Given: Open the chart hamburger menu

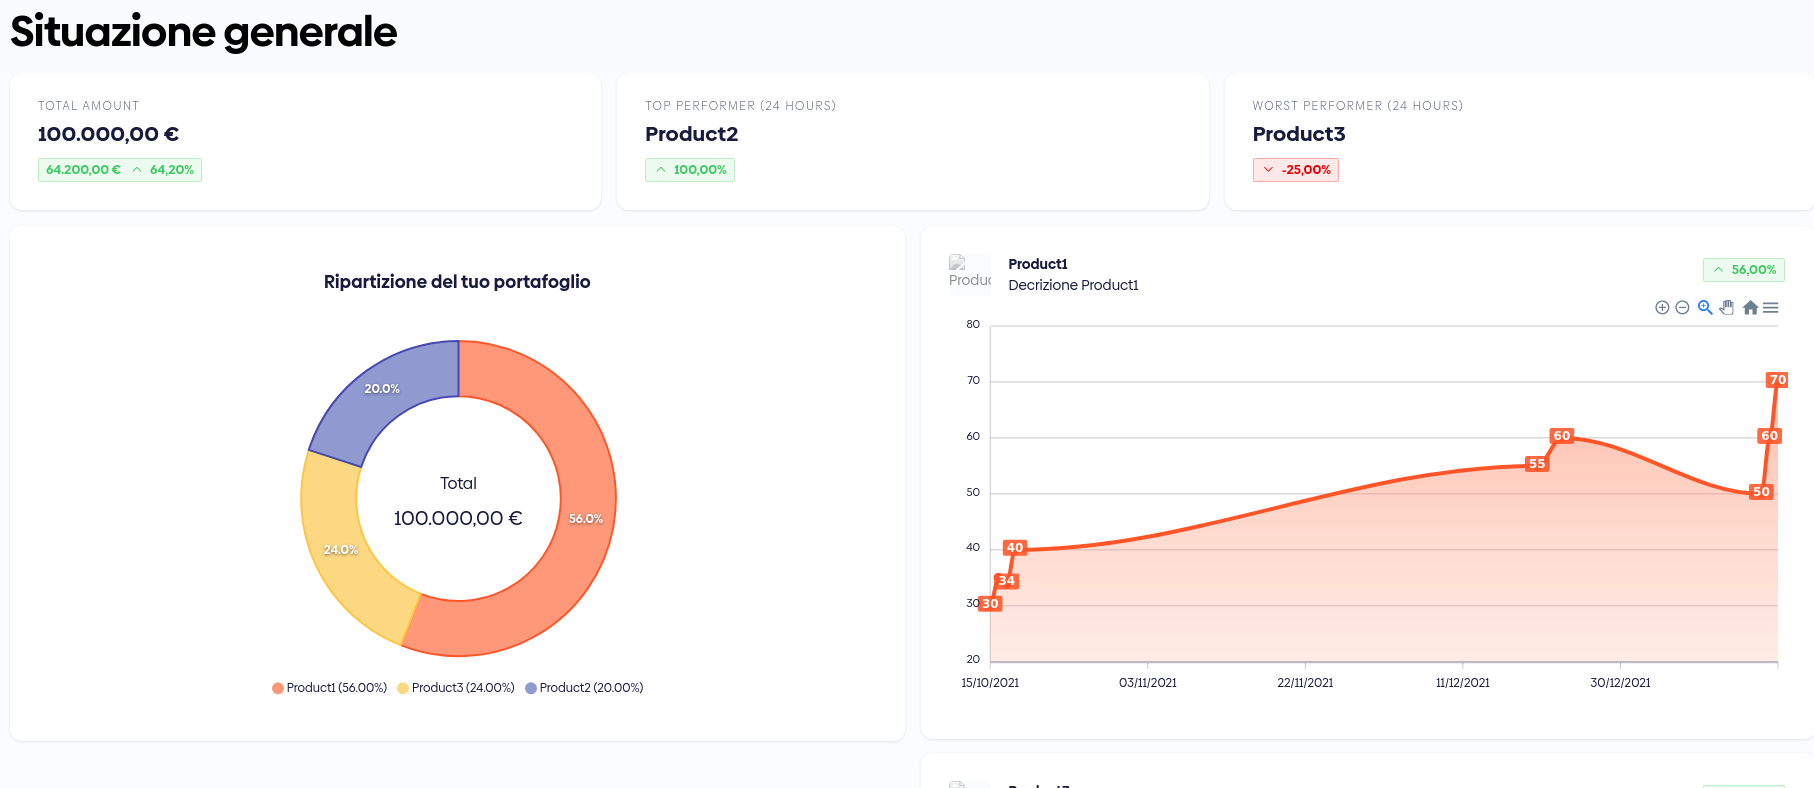Looking at the screenshot, I should [1771, 308].
